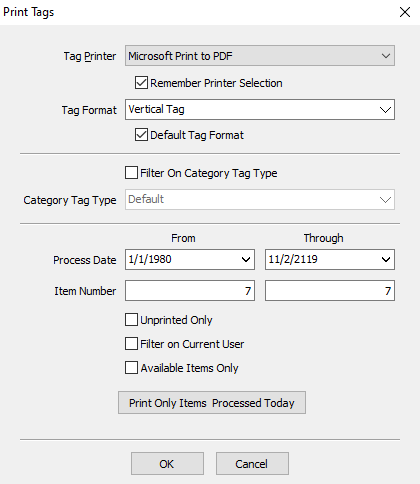Close the Print Tags window
The image size is (420, 484).
405,12
